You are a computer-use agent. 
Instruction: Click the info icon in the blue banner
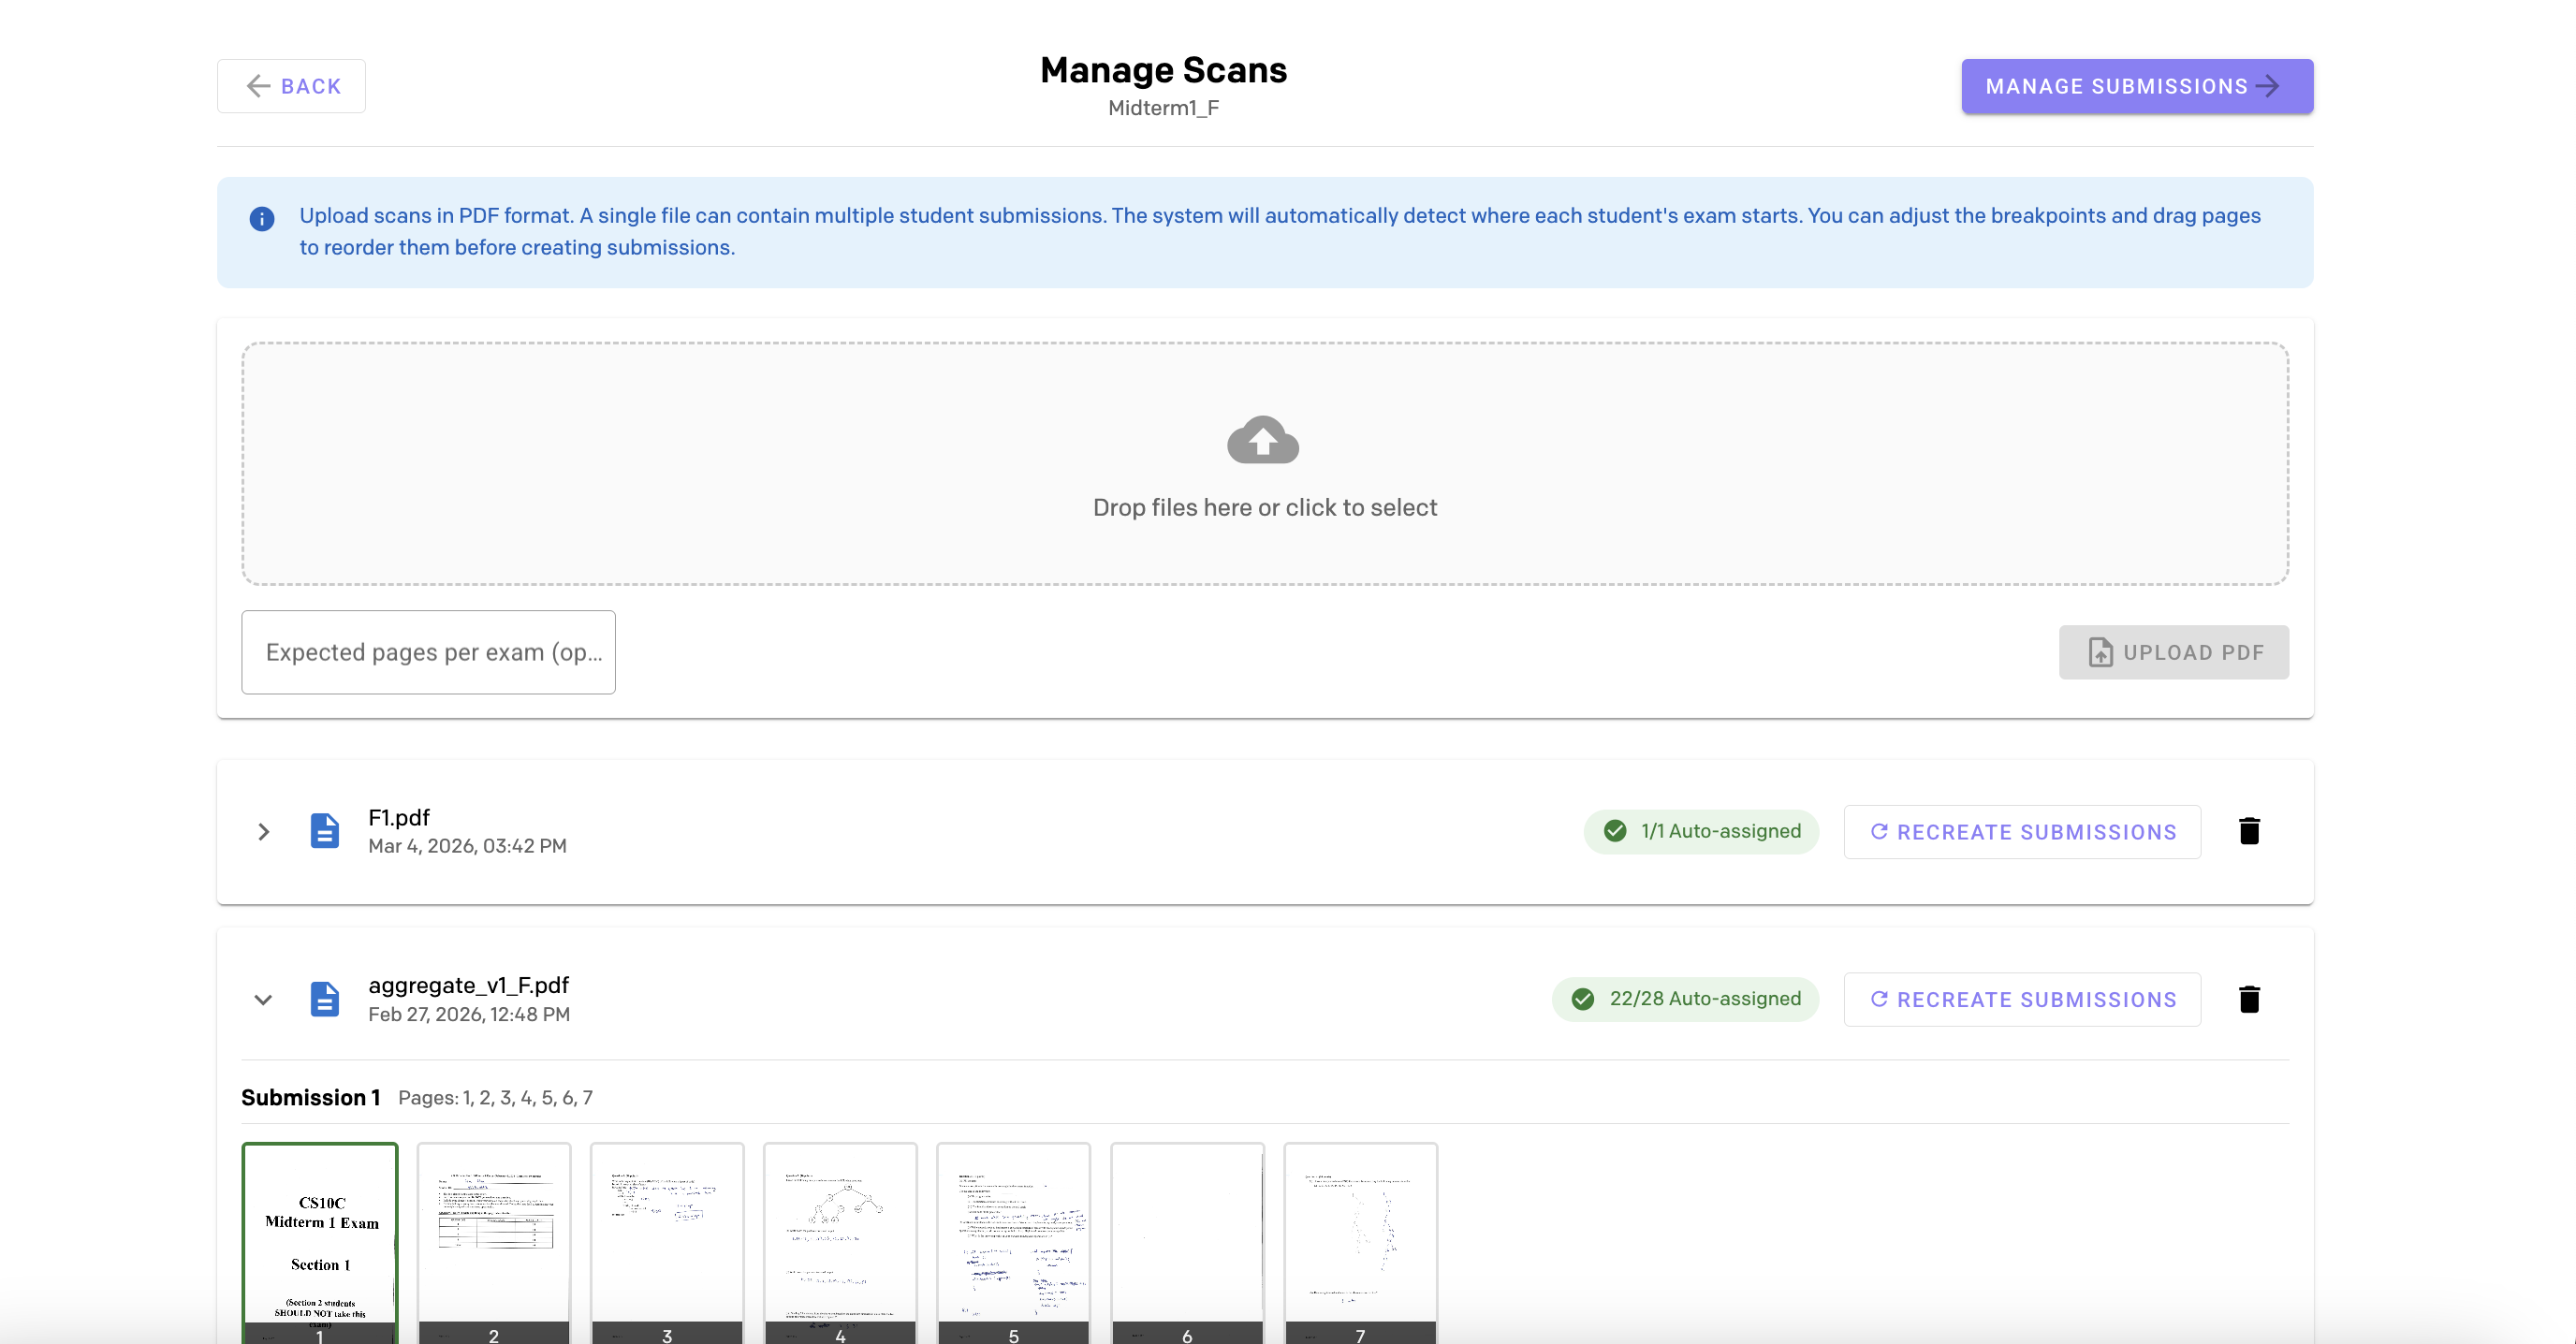(261, 218)
